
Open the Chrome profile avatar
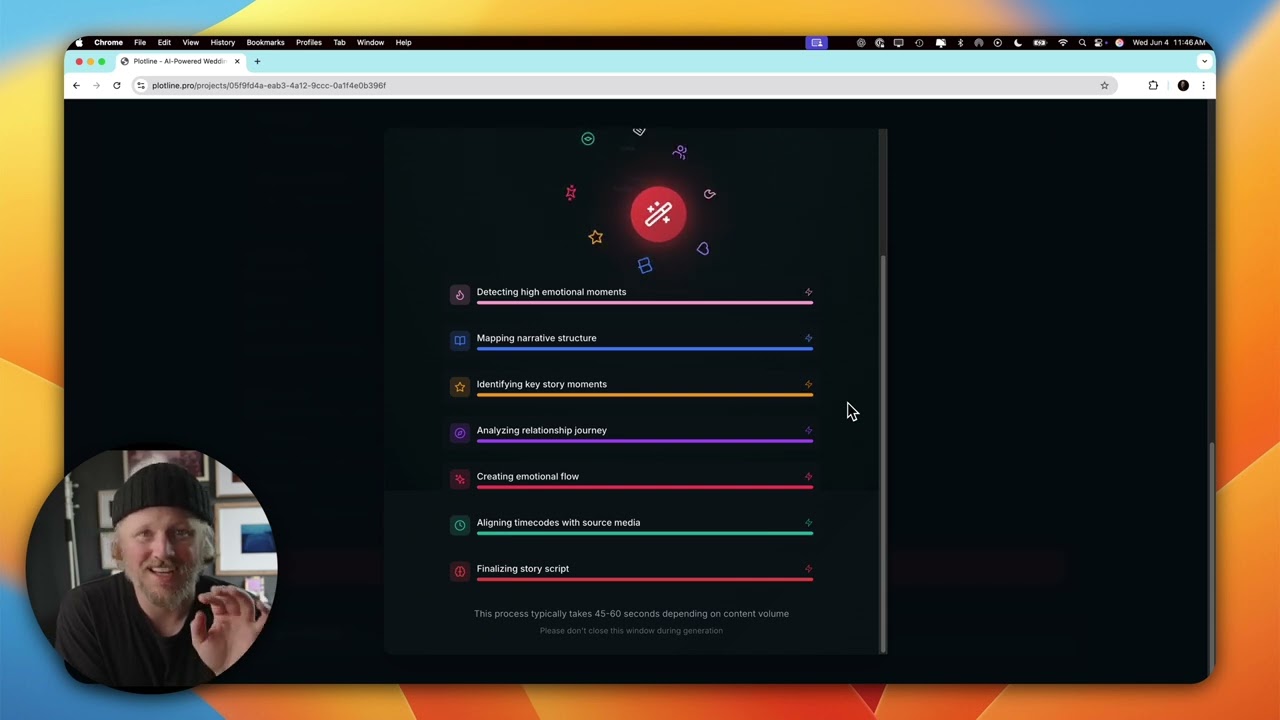pos(1183,85)
